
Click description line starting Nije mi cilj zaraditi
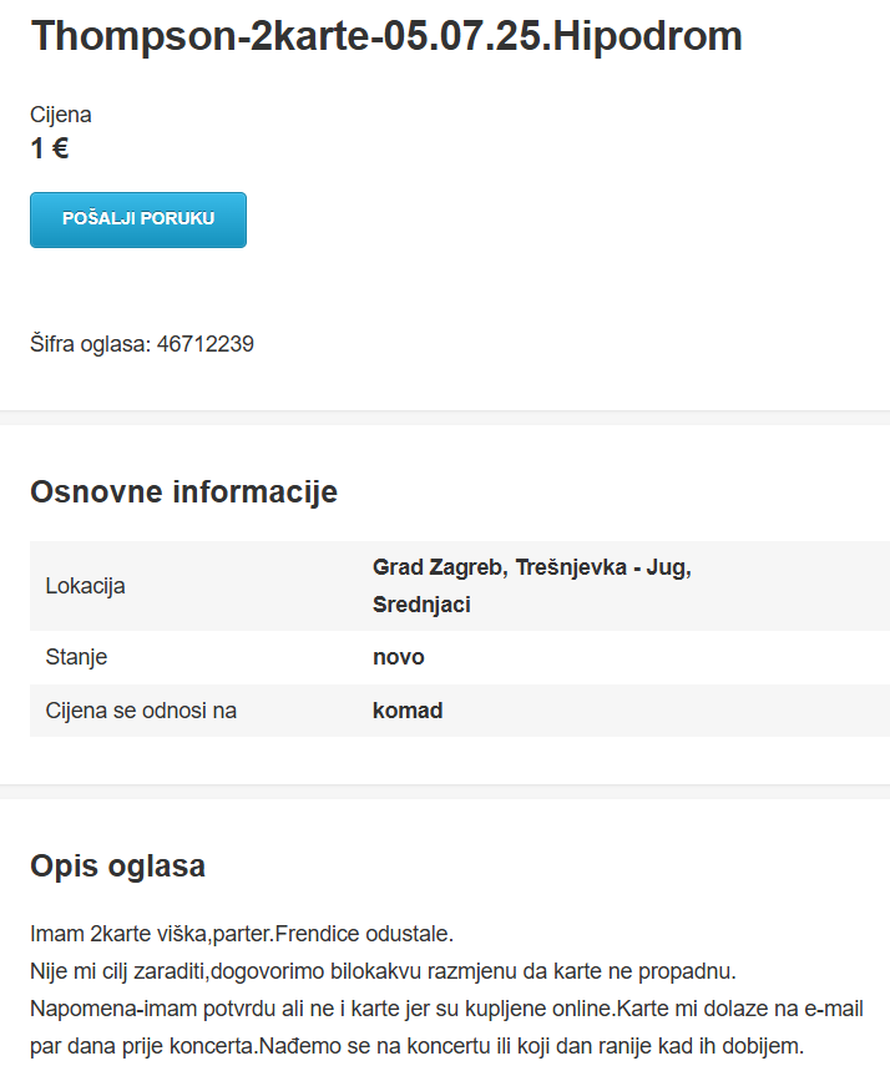[383, 971]
